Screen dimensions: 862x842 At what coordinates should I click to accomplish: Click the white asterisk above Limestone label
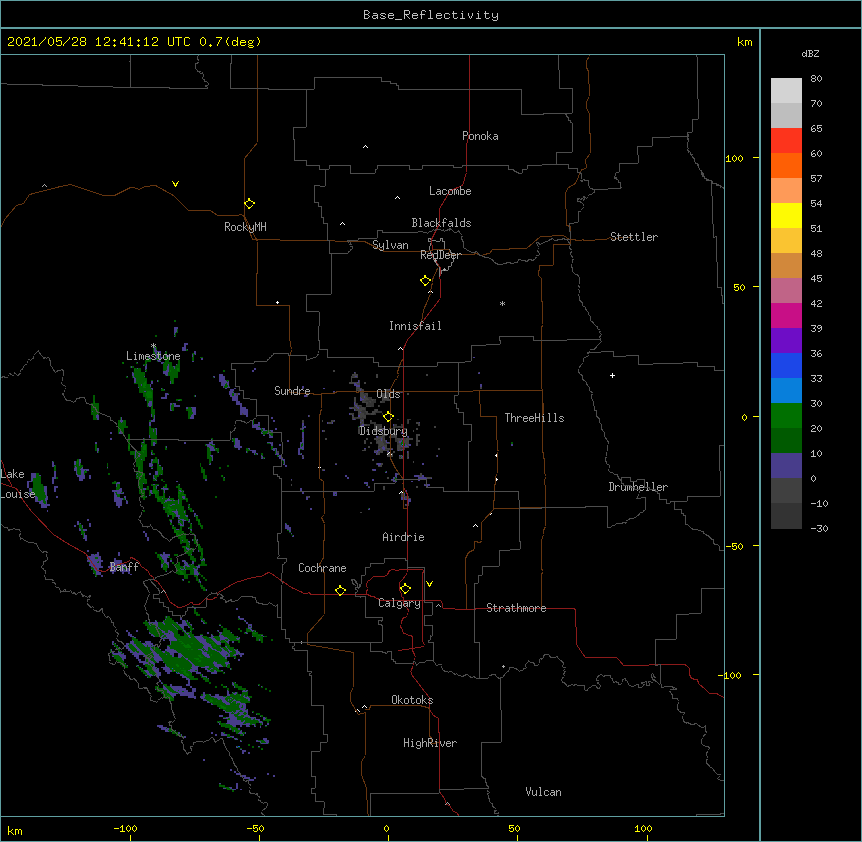tap(153, 346)
